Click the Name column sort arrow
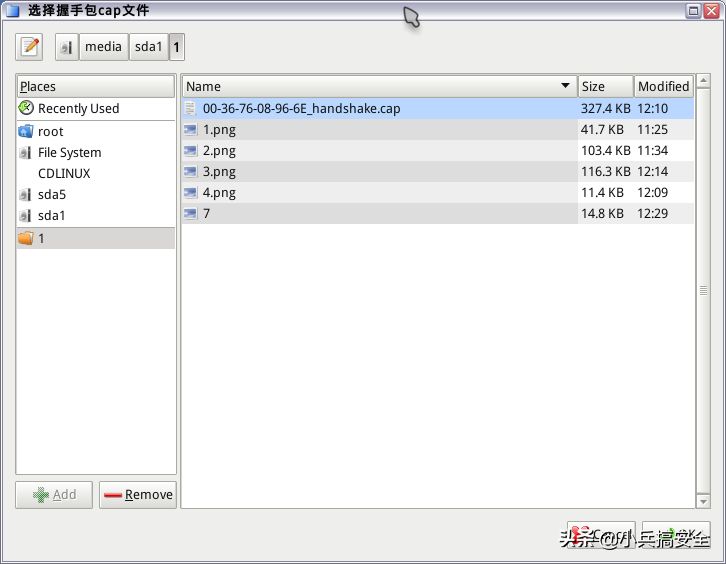 pyautogui.click(x=565, y=85)
